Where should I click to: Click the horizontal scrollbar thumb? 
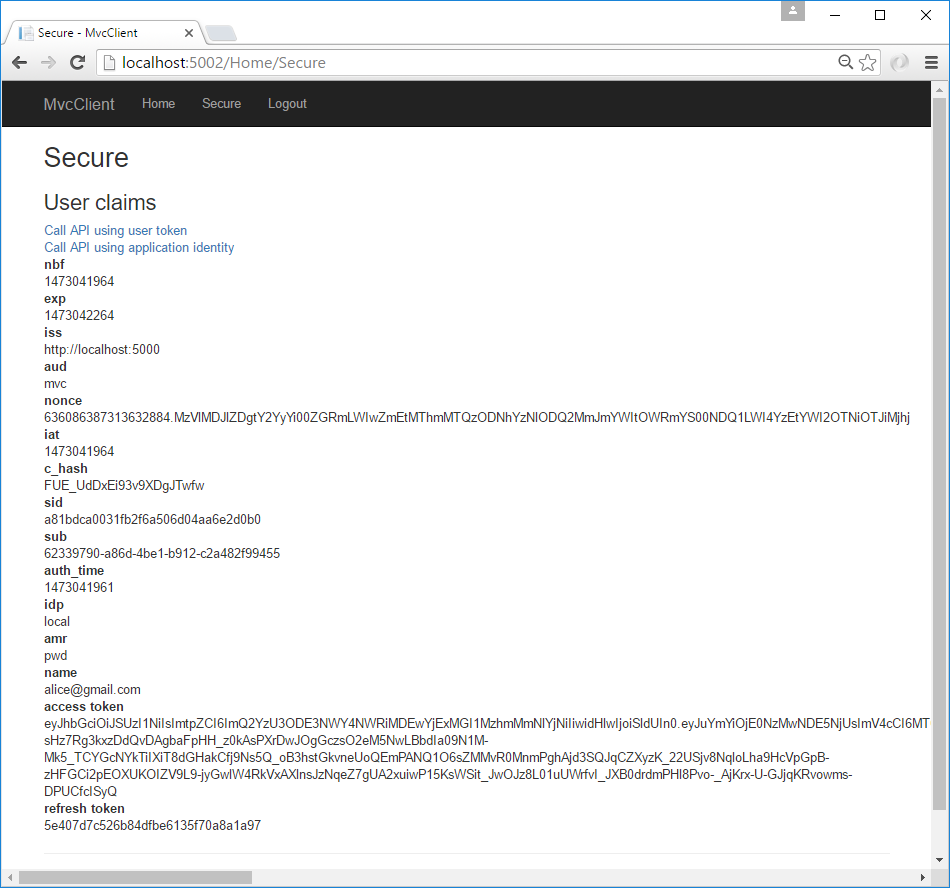pos(135,878)
